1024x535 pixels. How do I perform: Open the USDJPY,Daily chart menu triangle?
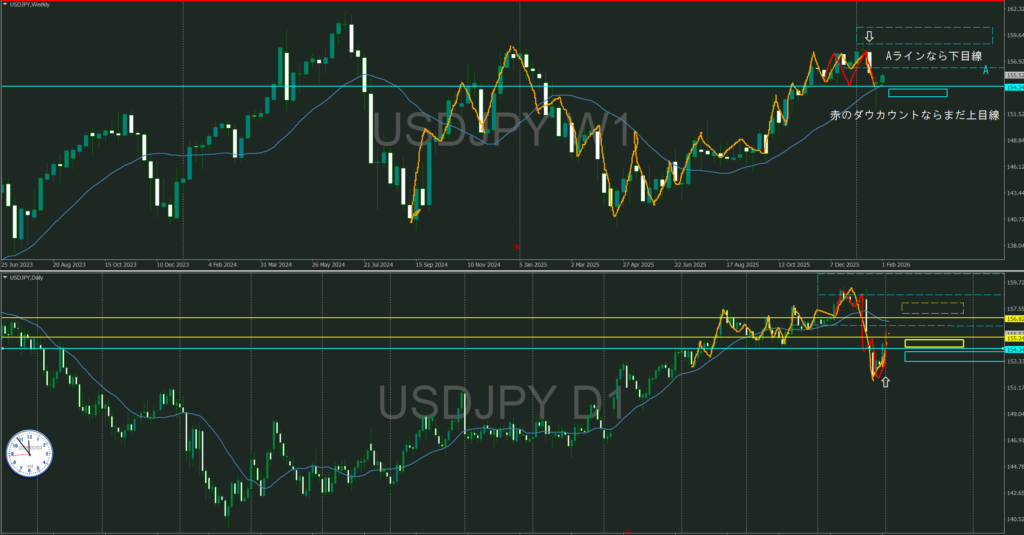(x=5, y=276)
